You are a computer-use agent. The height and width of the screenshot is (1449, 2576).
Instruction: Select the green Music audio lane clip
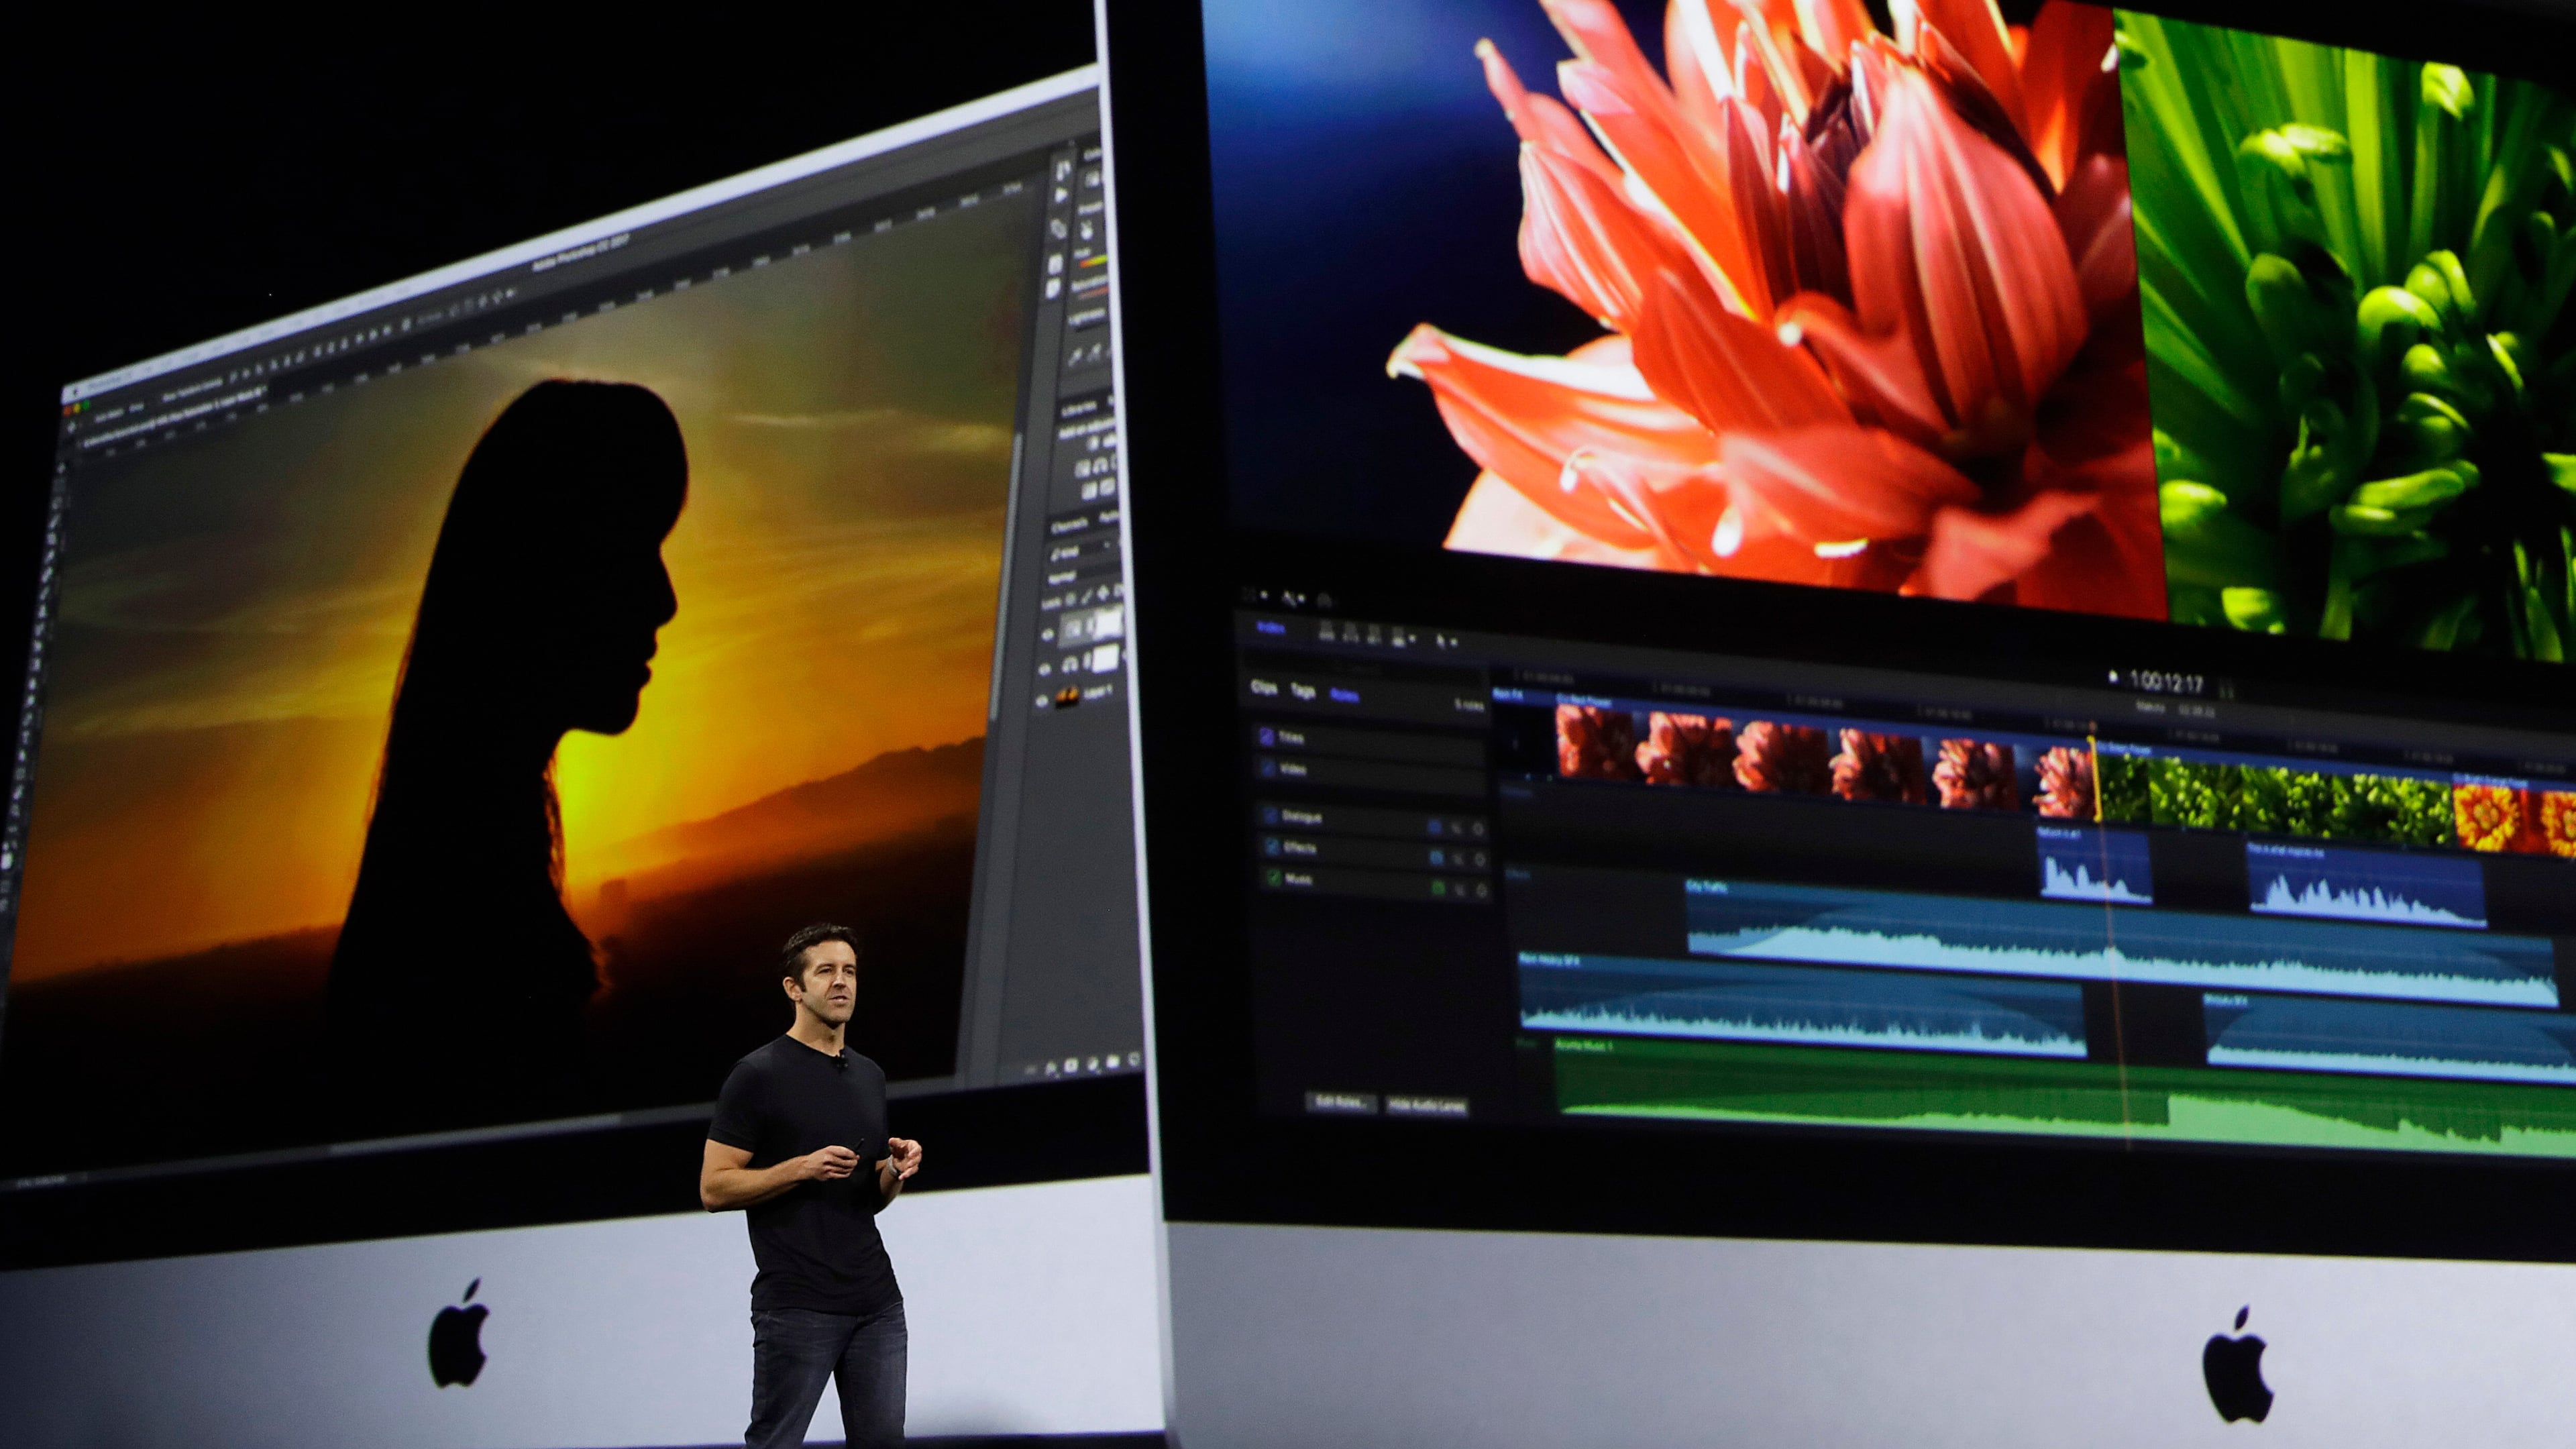tap(2065, 1097)
